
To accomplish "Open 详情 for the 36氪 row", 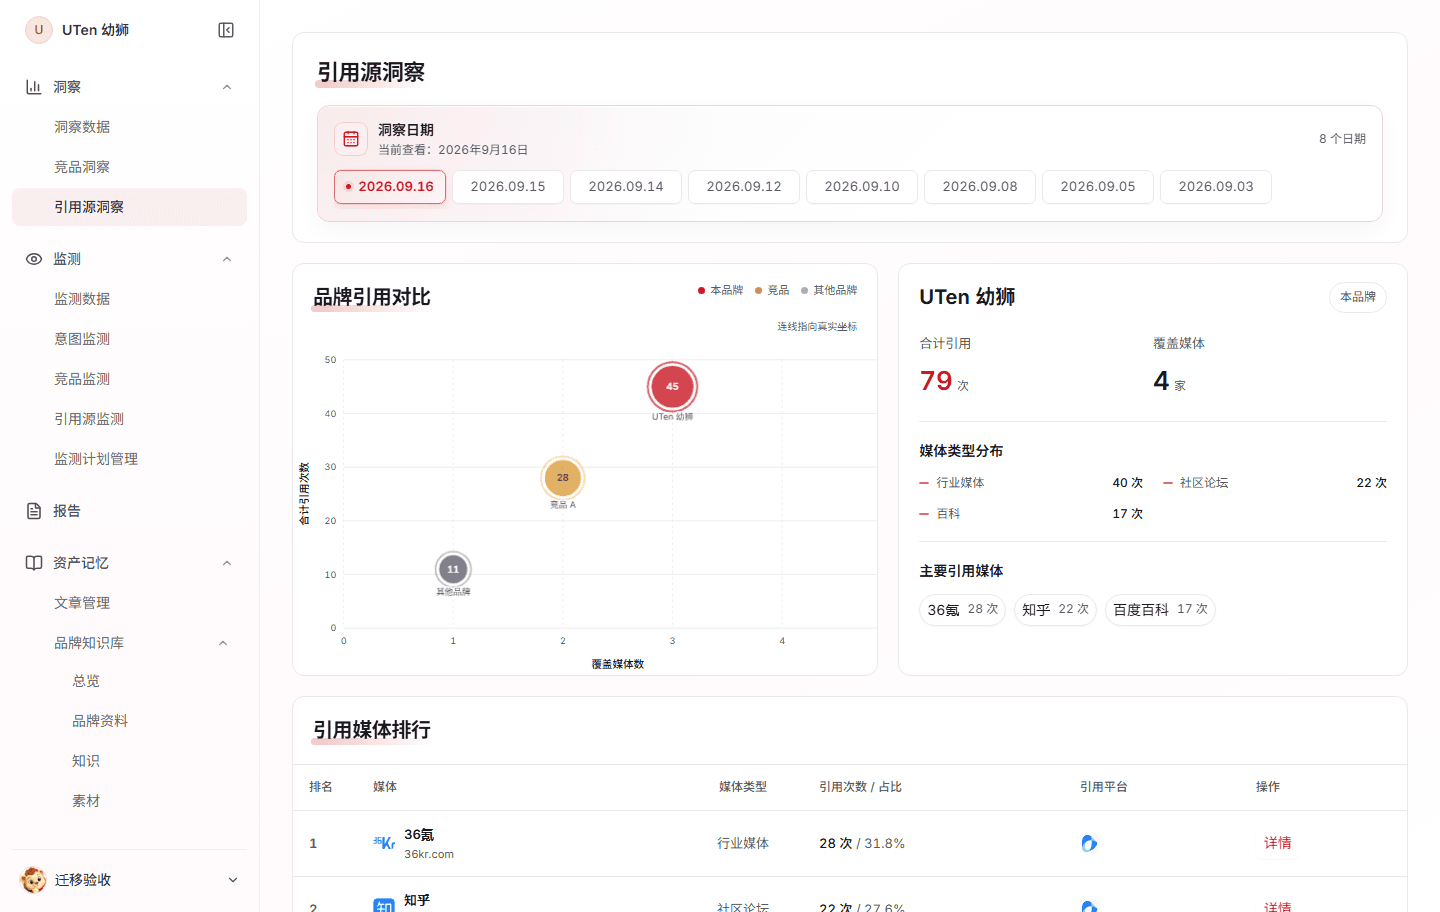I will pos(1277,843).
